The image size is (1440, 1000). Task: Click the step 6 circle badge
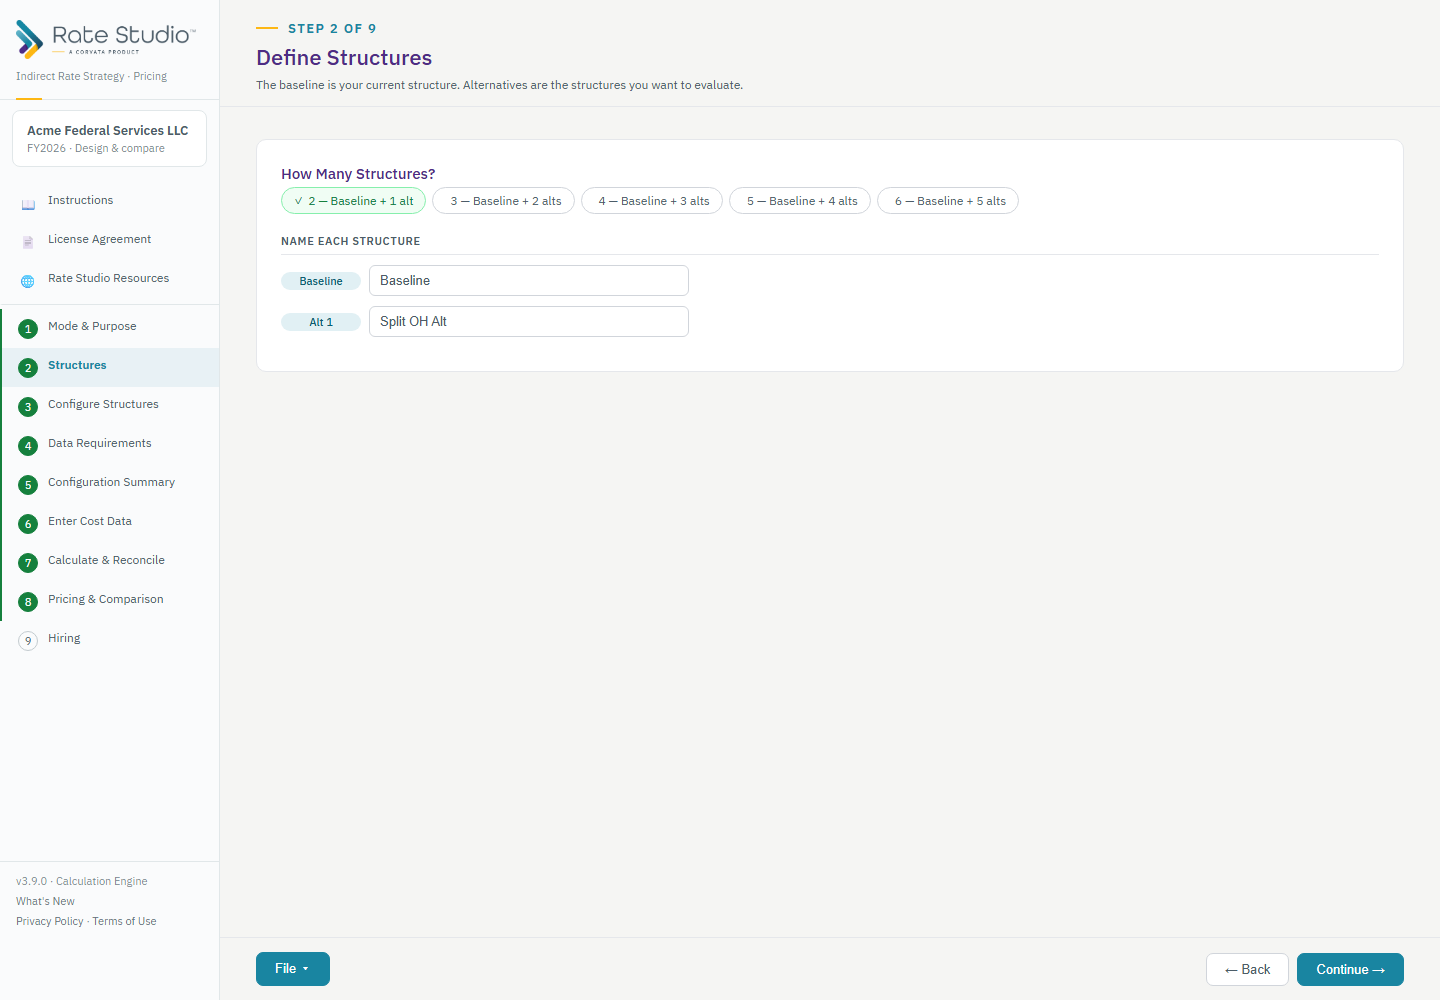[x=28, y=524]
